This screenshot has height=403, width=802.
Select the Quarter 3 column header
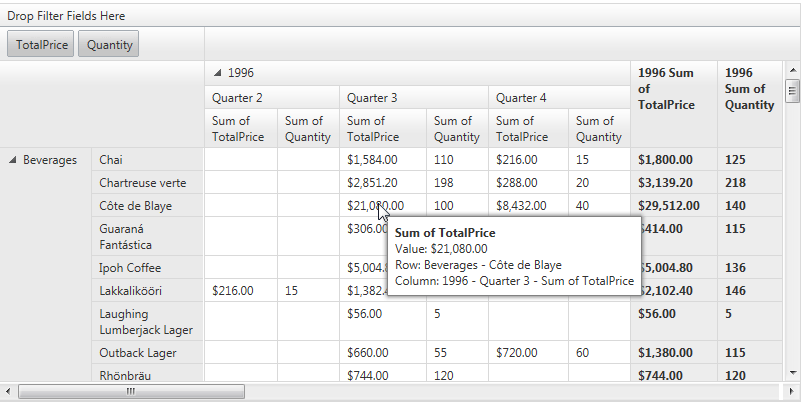point(372,98)
